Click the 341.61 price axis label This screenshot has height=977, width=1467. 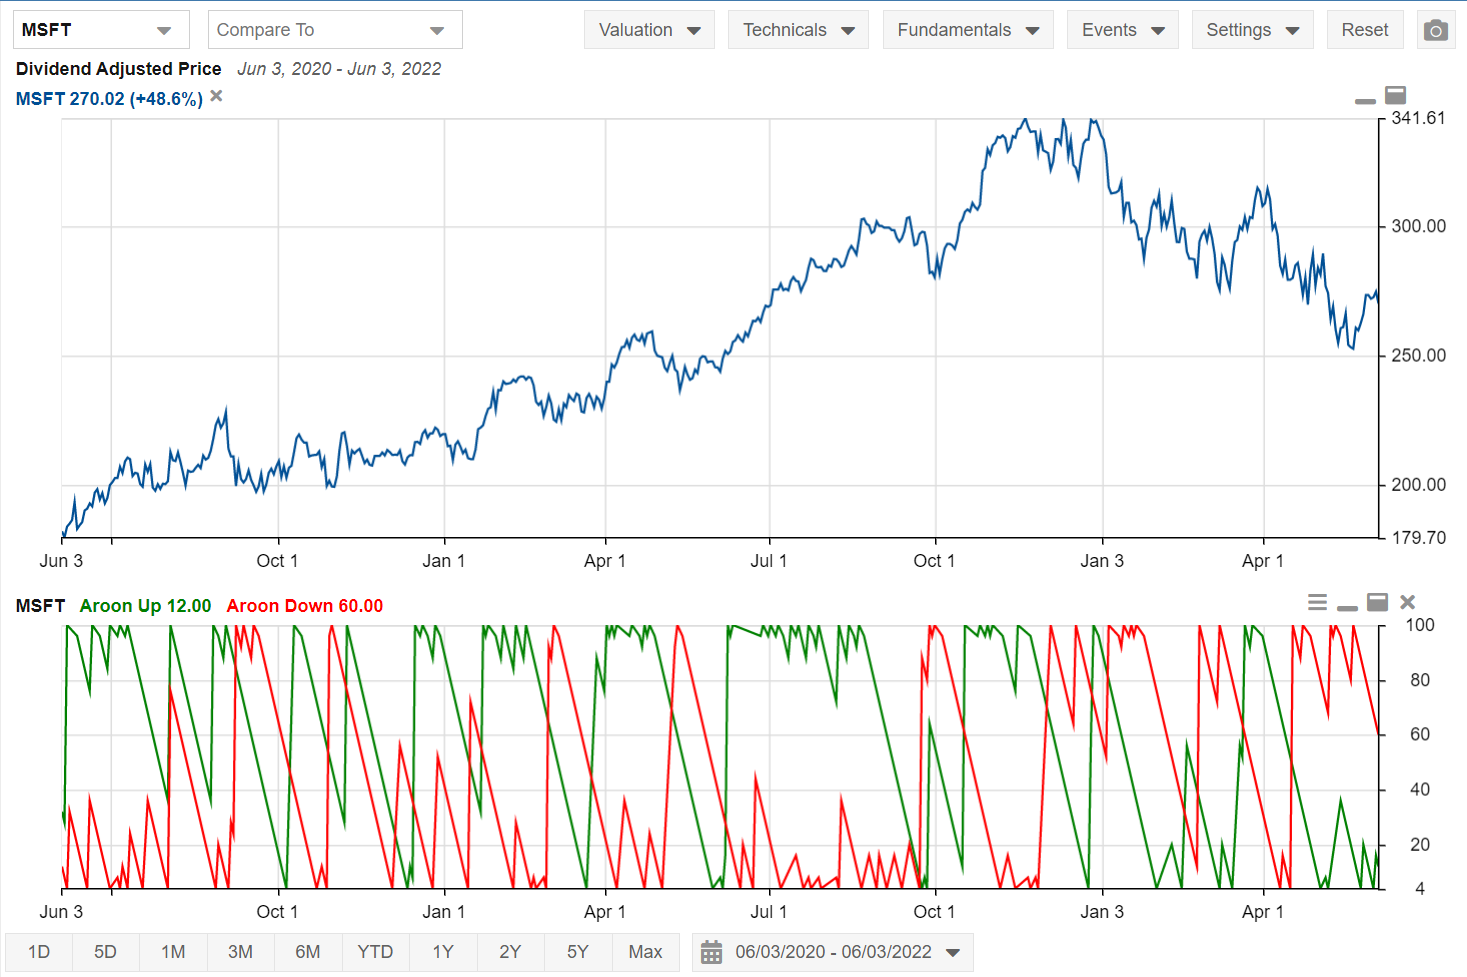pyautogui.click(x=1419, y=118)
